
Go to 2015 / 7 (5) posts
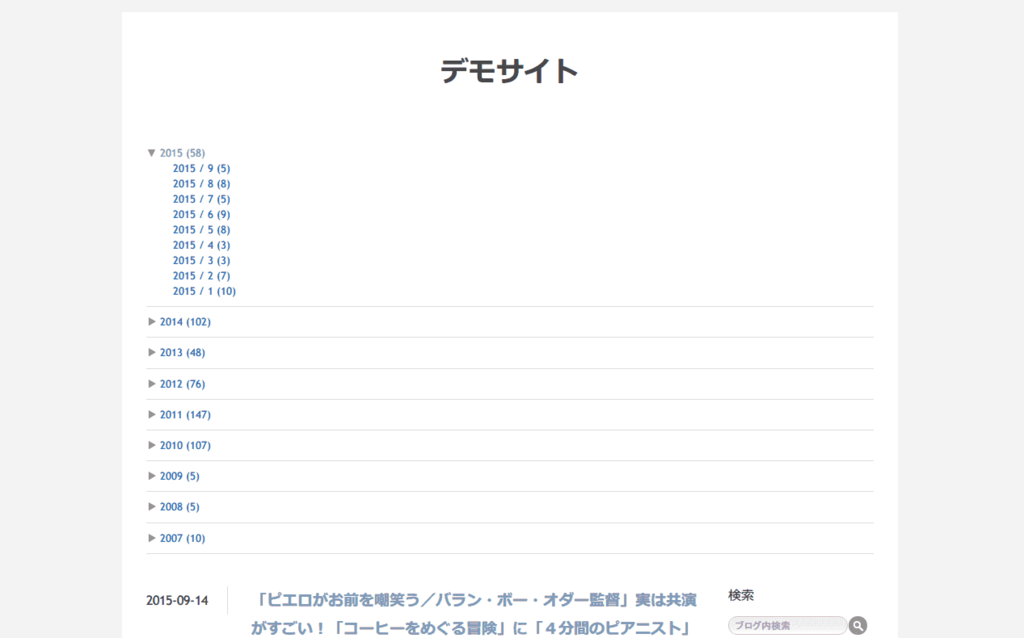(x=201, y=199)
